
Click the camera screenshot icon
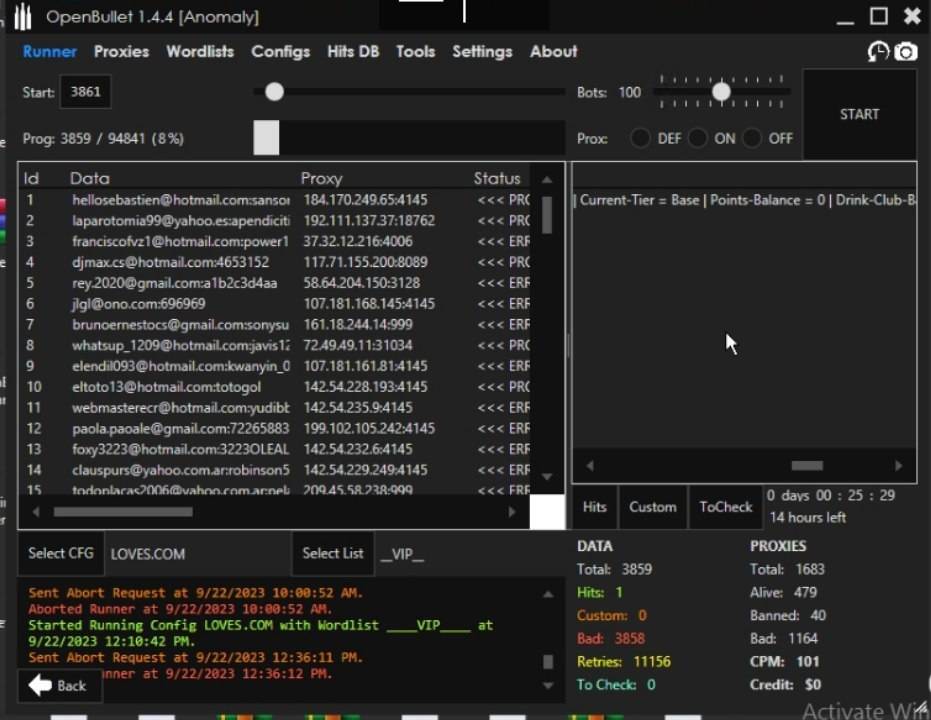click(906, 52)
